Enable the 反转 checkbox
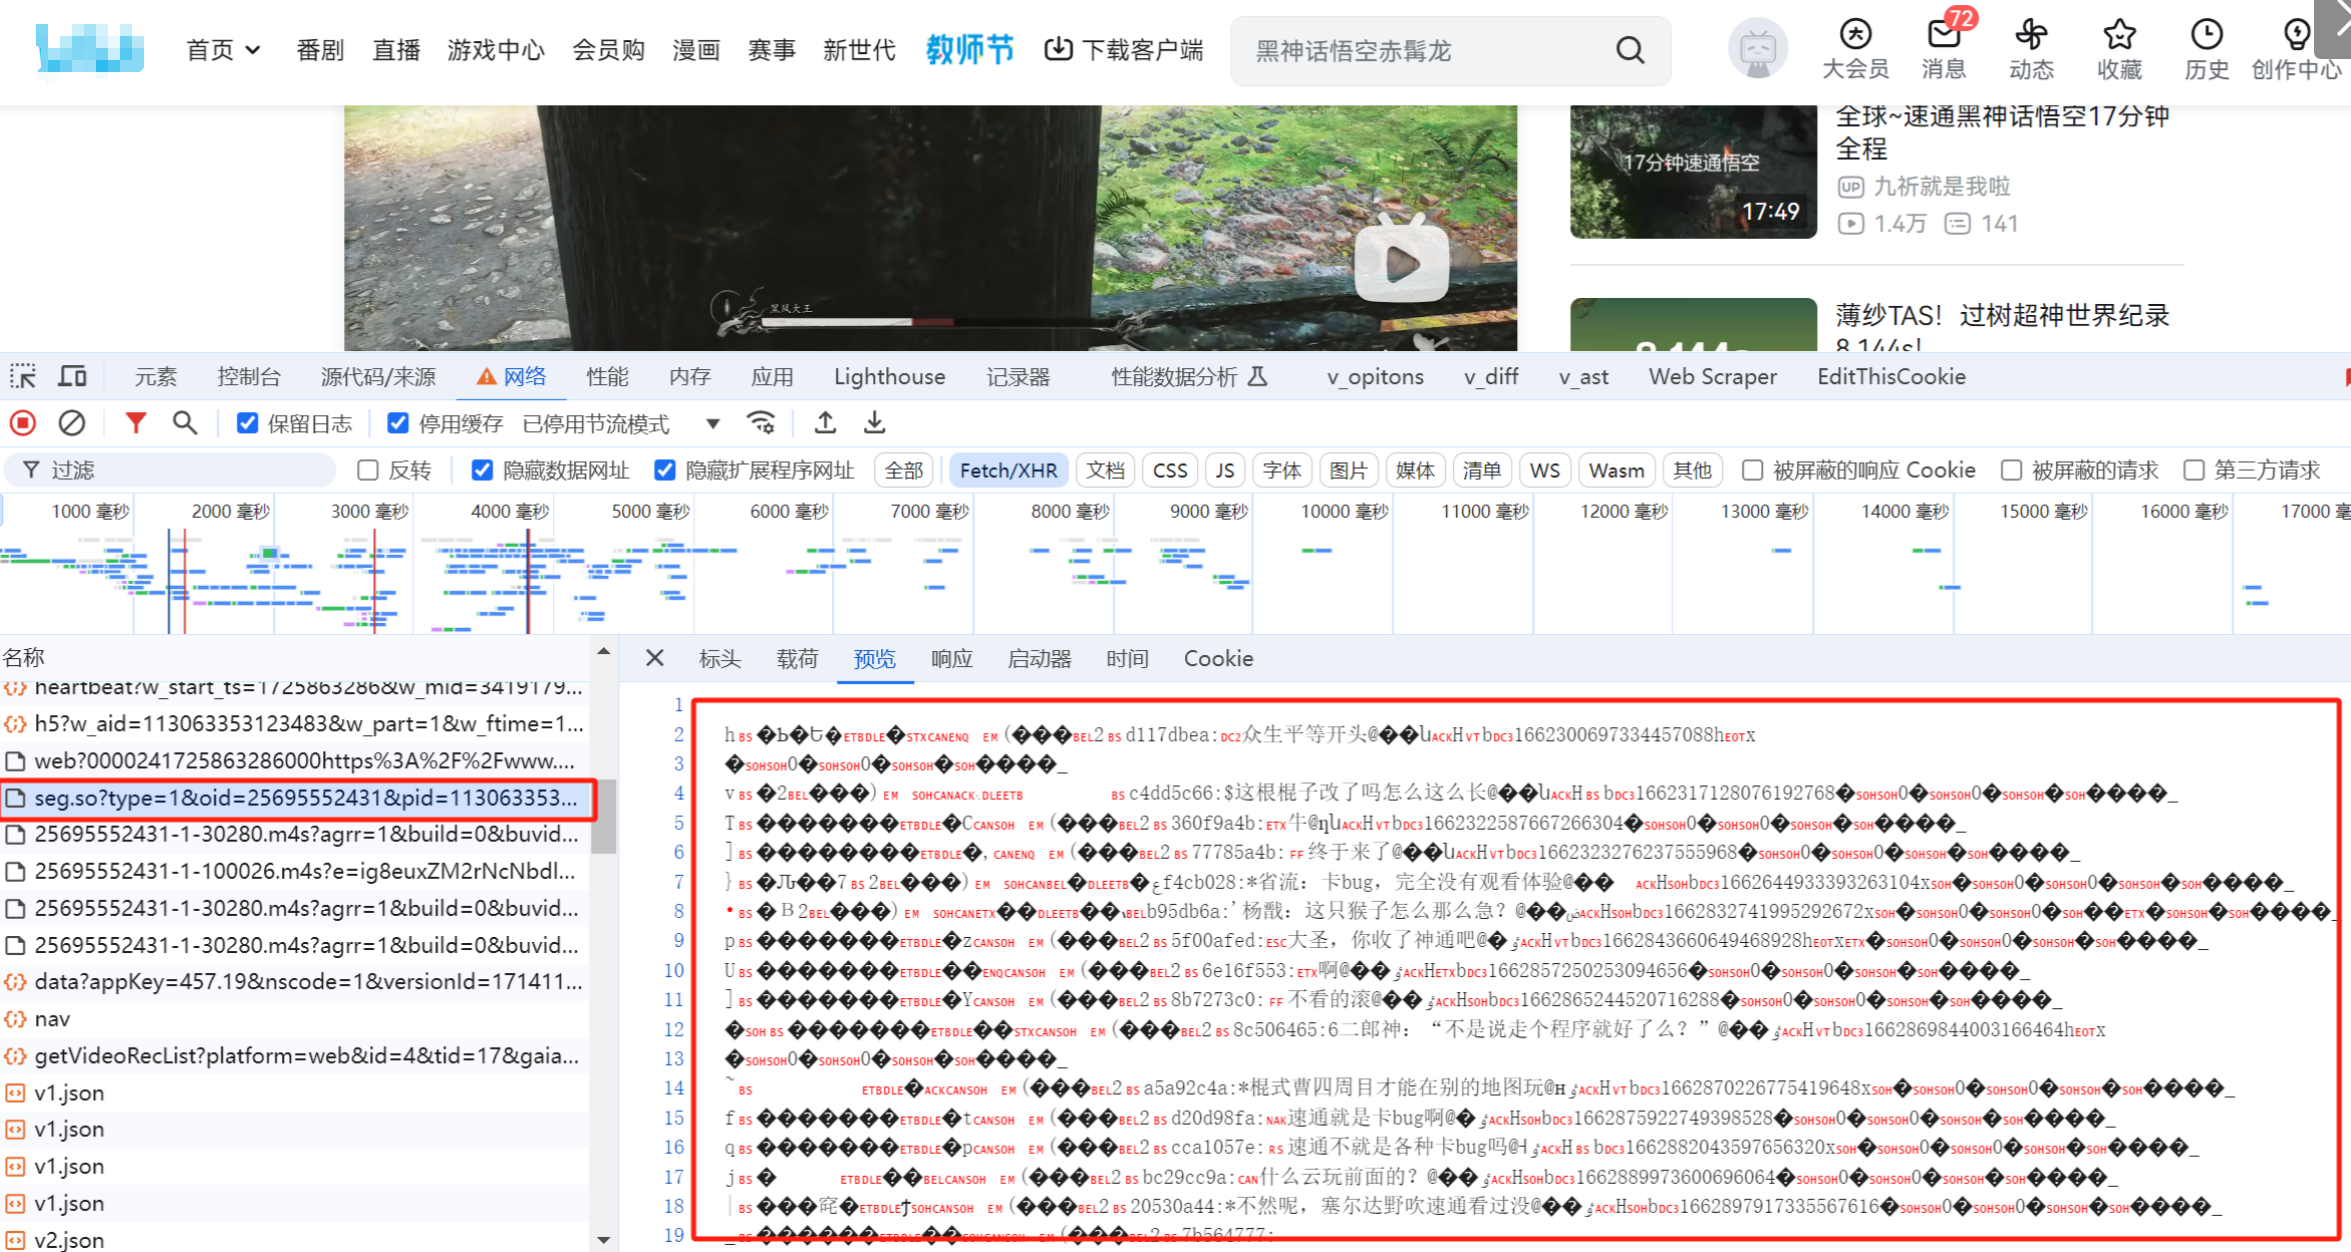This screenshot has height=1252, width=2351. (368, 471)
